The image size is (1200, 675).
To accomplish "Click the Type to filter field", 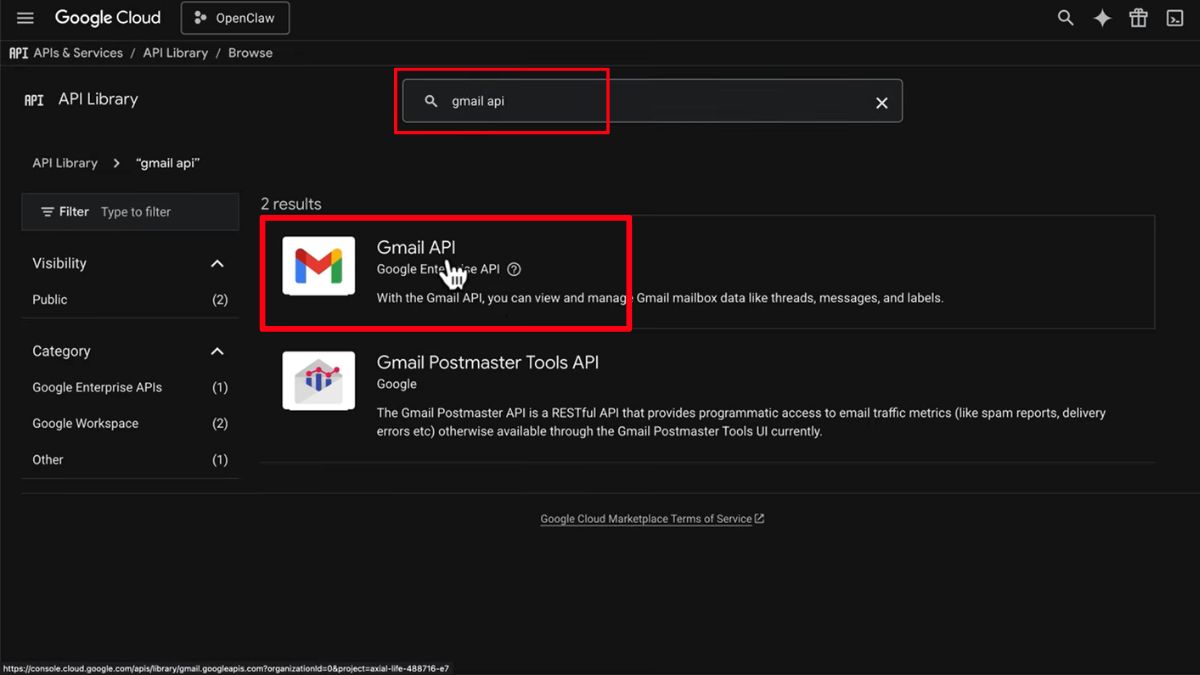I will coord(160,212).
